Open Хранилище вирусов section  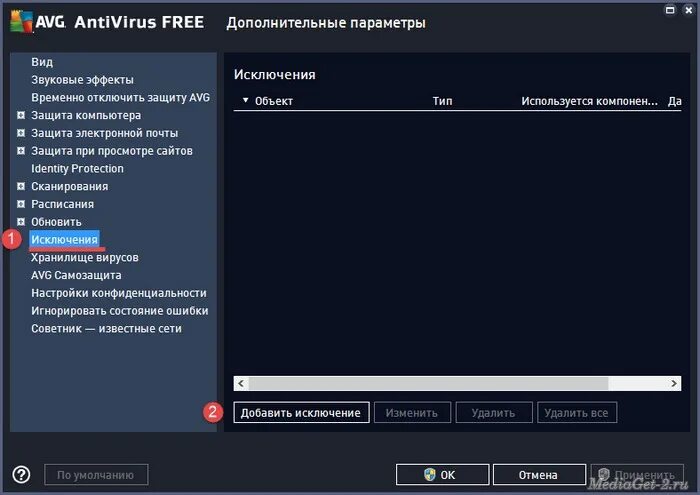pyautogui.click(x=85, y=258)
